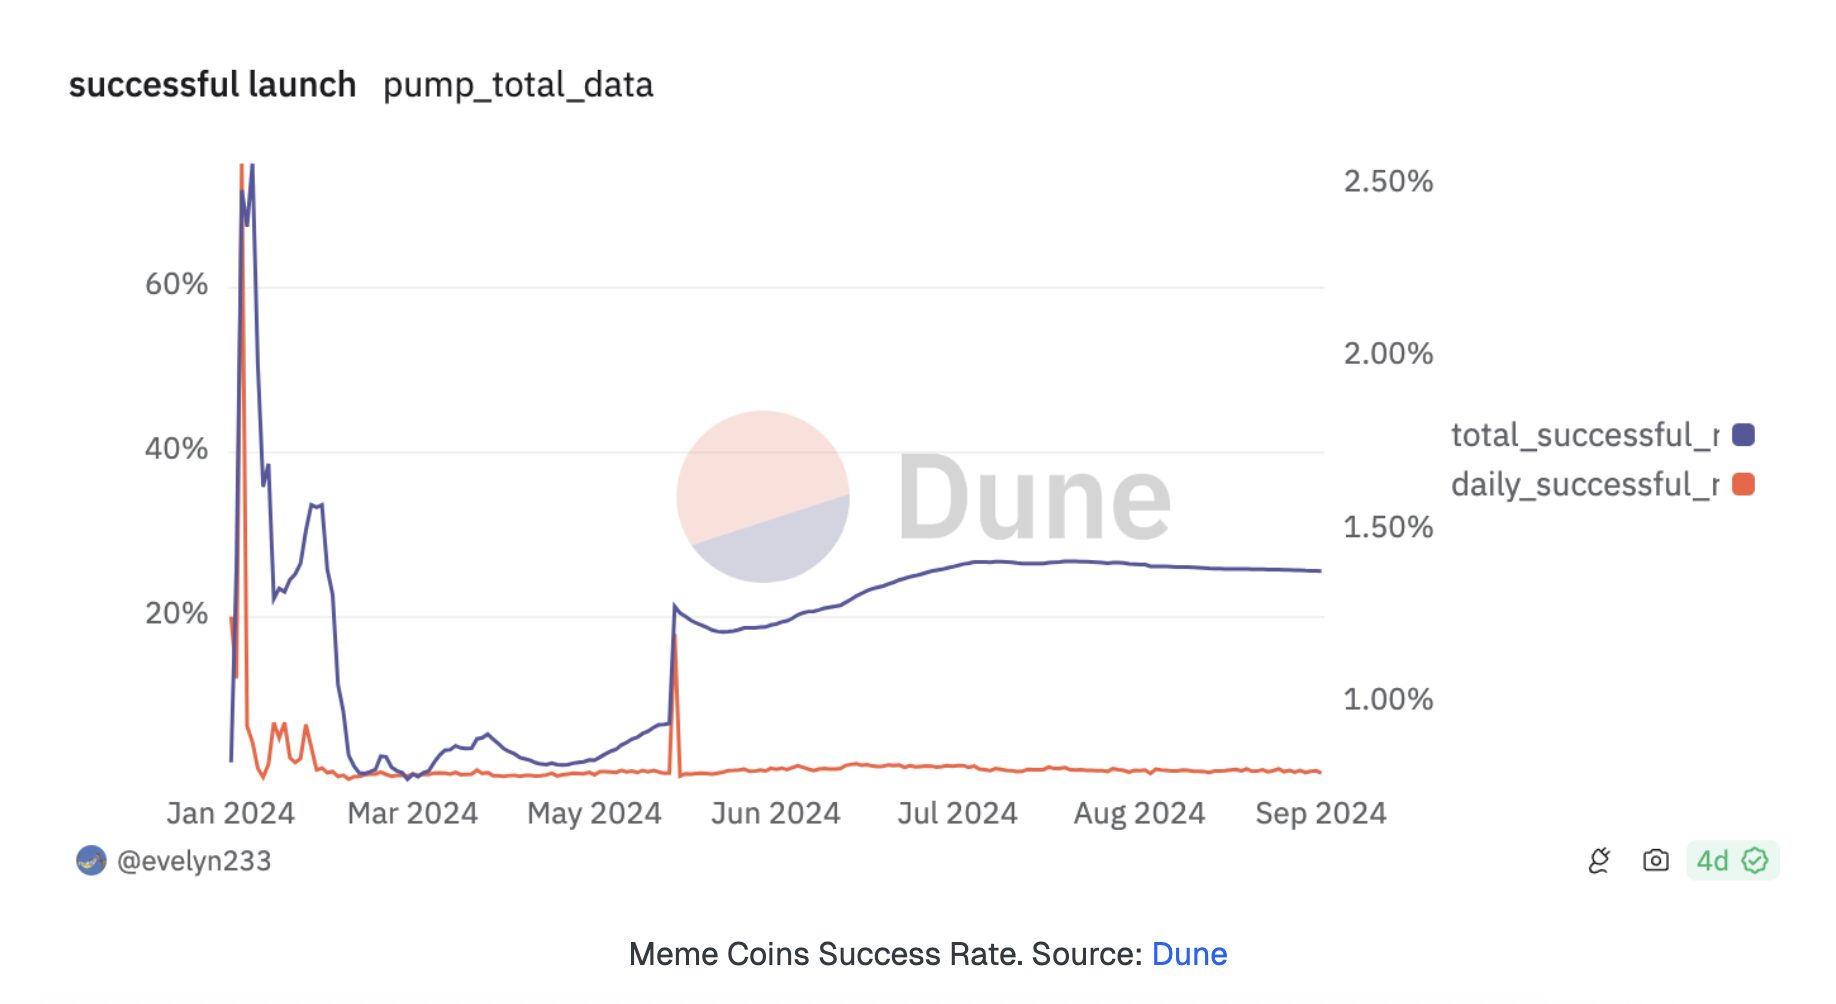1836x1004 pixels.
Task: Click the @evelyn233 username link
Action: point(196,860)
